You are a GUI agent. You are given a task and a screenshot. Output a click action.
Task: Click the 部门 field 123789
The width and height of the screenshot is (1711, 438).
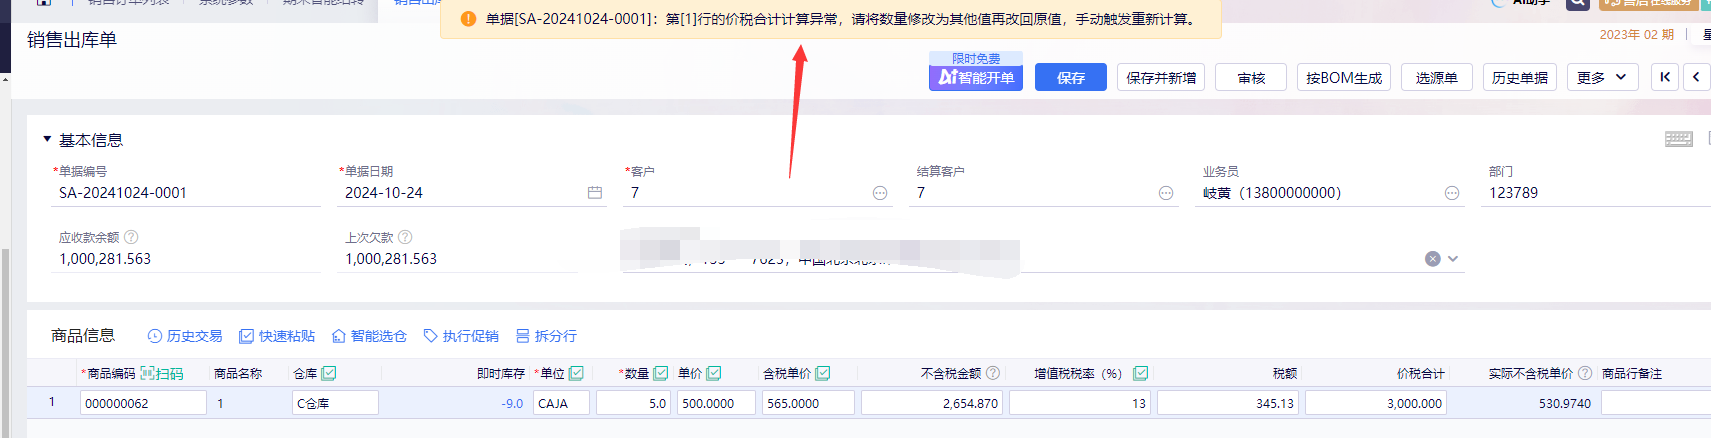[x=1597, y=193]
